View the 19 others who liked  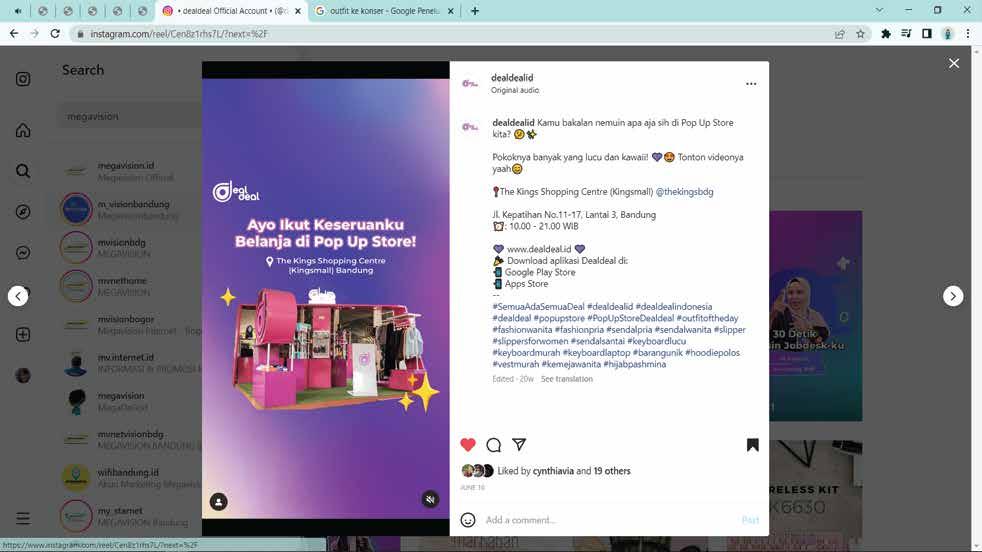point(612,471)
